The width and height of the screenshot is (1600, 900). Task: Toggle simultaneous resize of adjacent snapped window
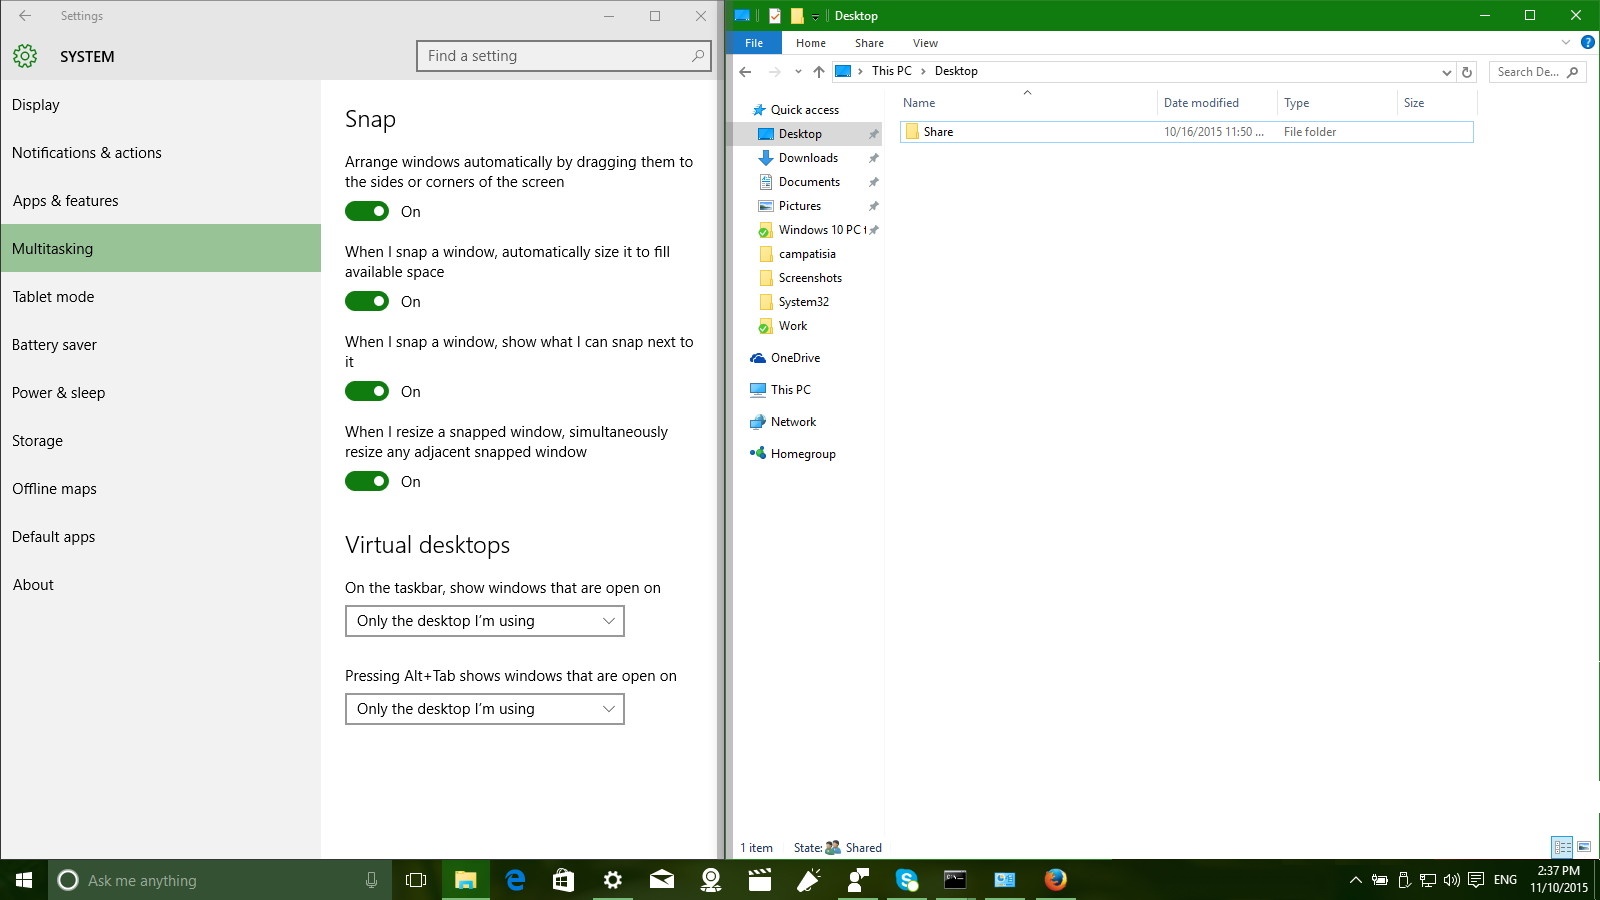[367, 481]
